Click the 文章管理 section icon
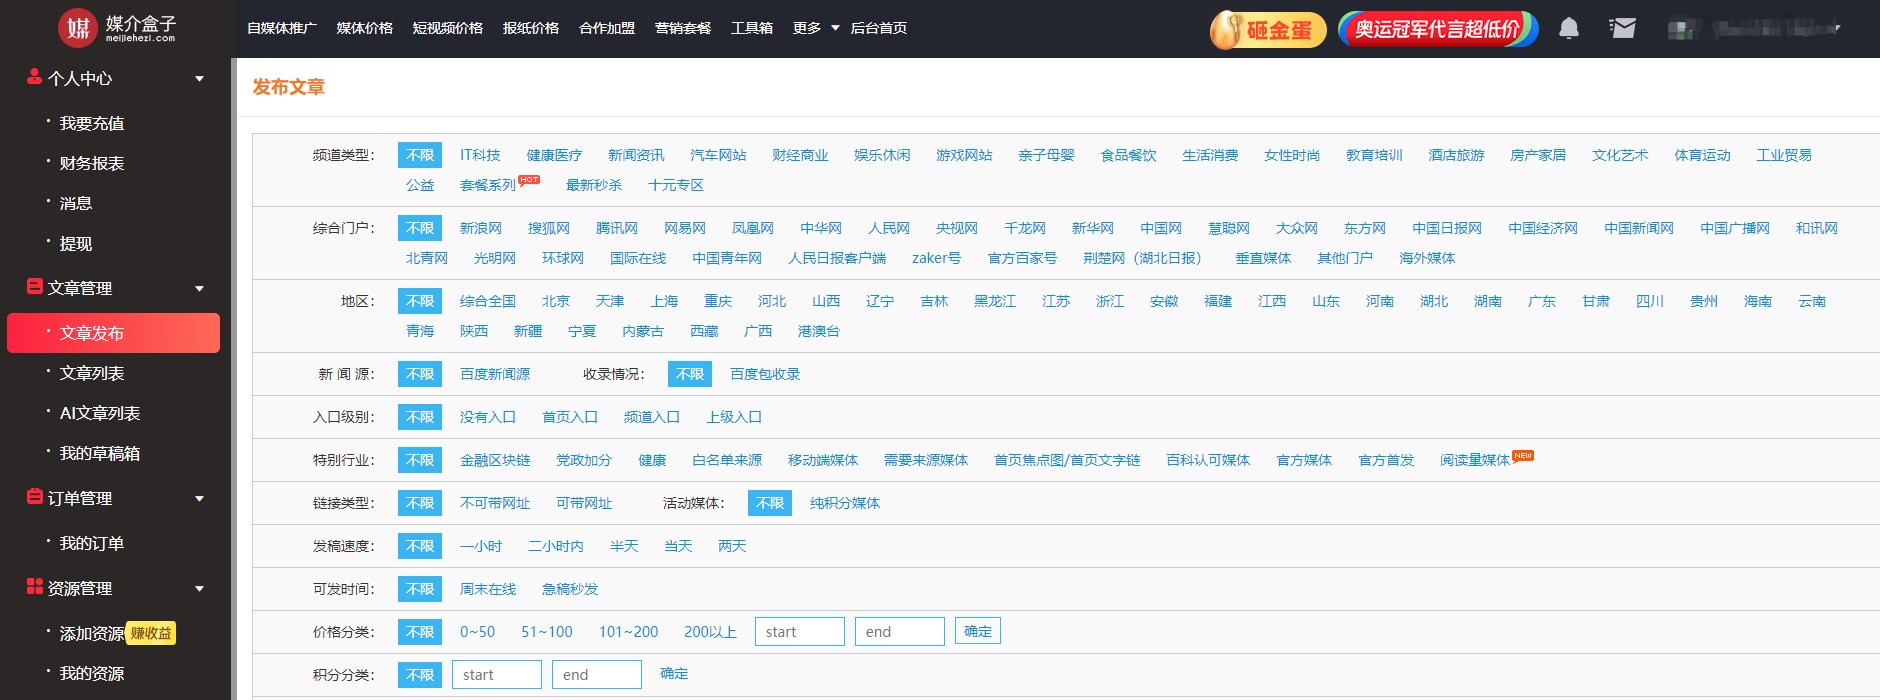Viewport: 1880px width, 700px height. click(x=34, y=286)
